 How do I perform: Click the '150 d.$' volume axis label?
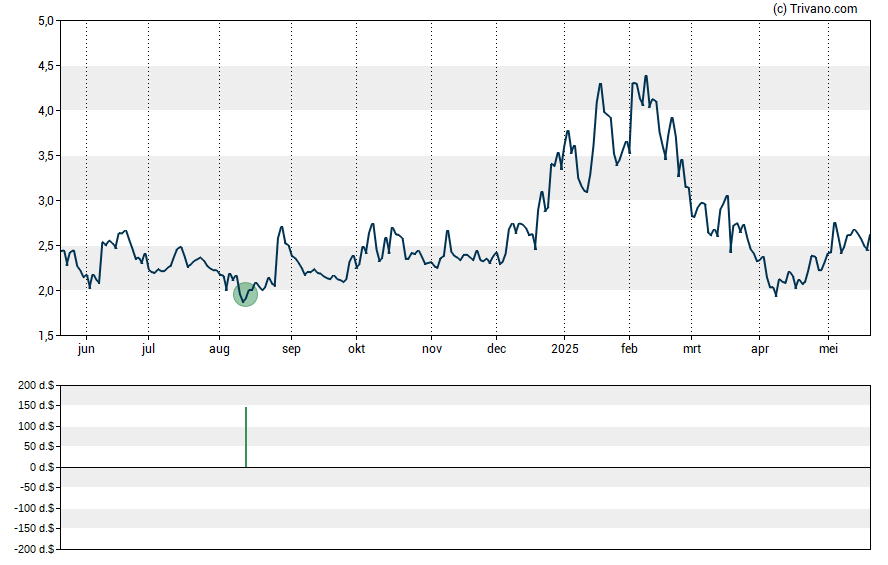click(36, 405)
